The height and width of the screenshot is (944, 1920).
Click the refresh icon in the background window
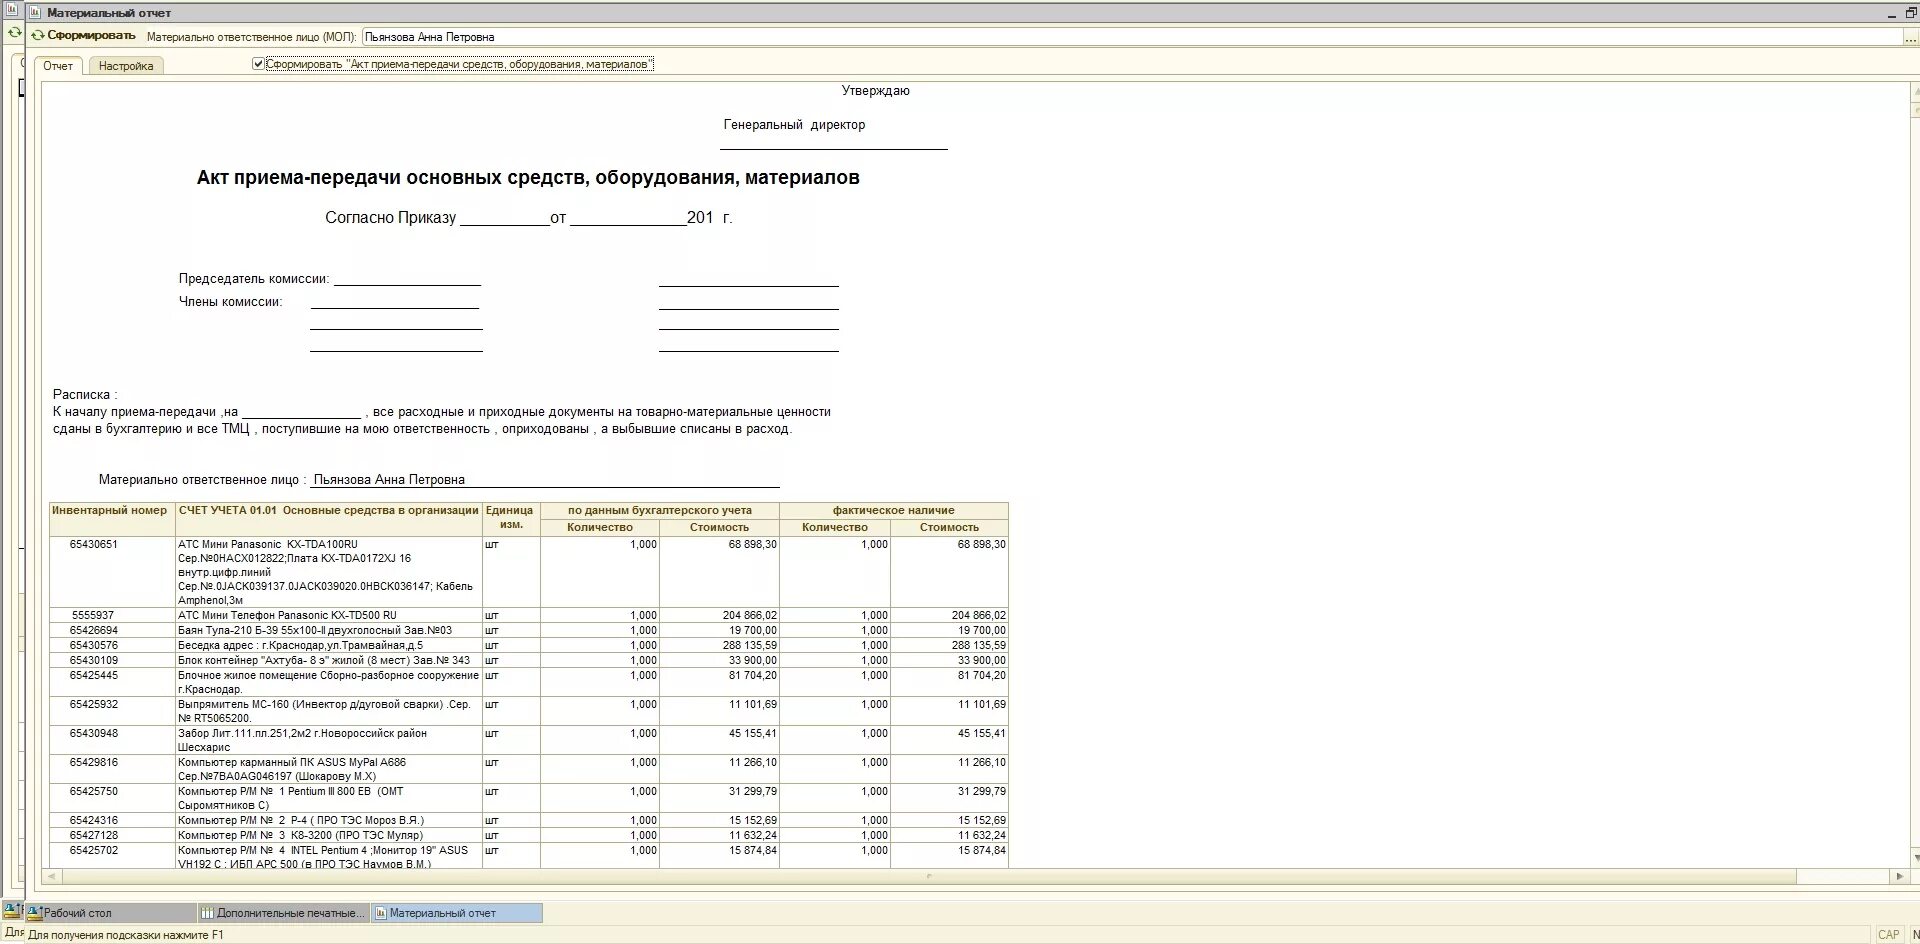click(x=14, y=33)
